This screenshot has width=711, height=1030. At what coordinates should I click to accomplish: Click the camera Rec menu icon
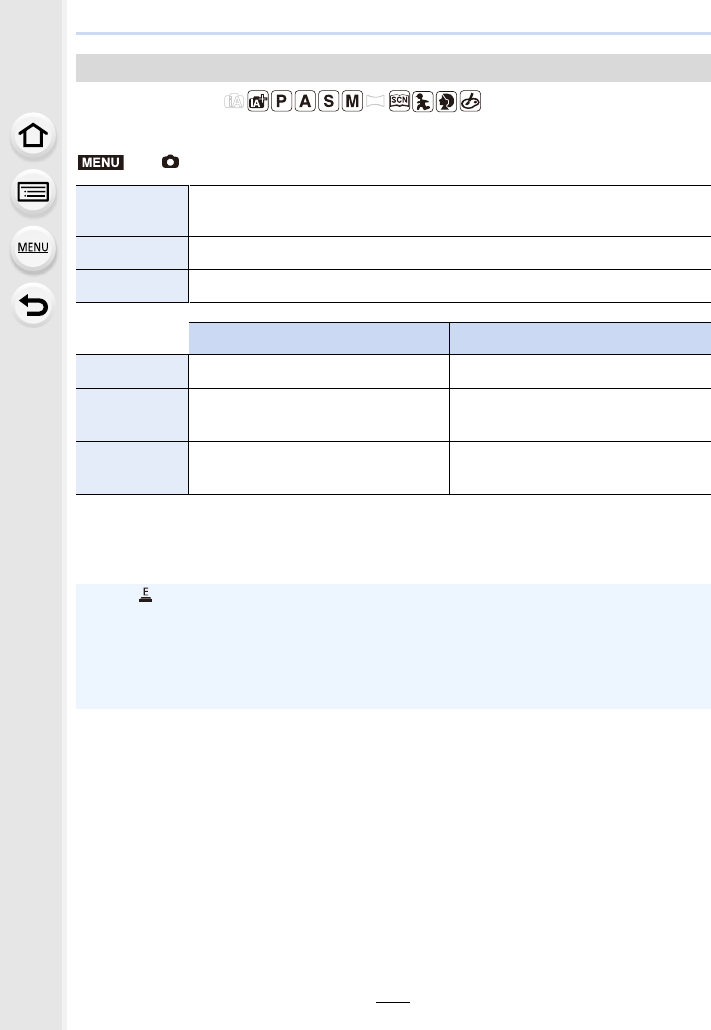point(170,162)
